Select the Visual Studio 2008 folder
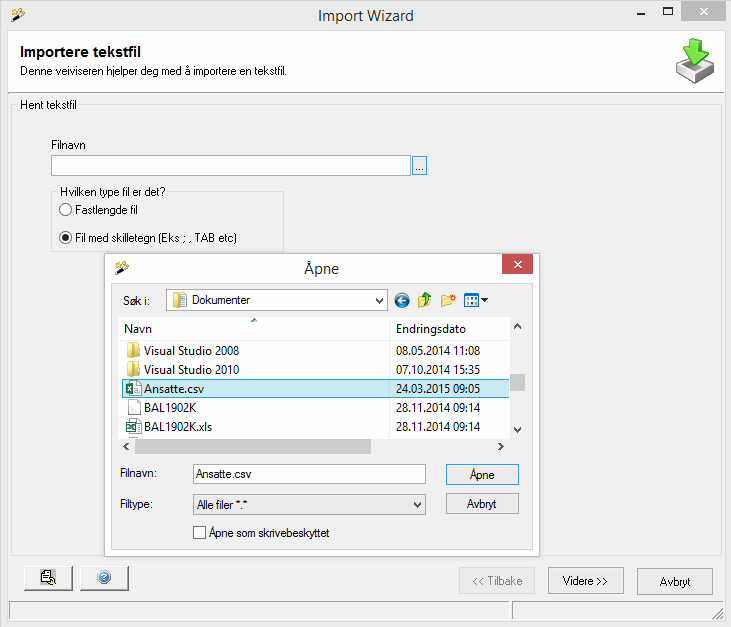The width and height of the screenshot is (731, 627). tap(190, 351)
